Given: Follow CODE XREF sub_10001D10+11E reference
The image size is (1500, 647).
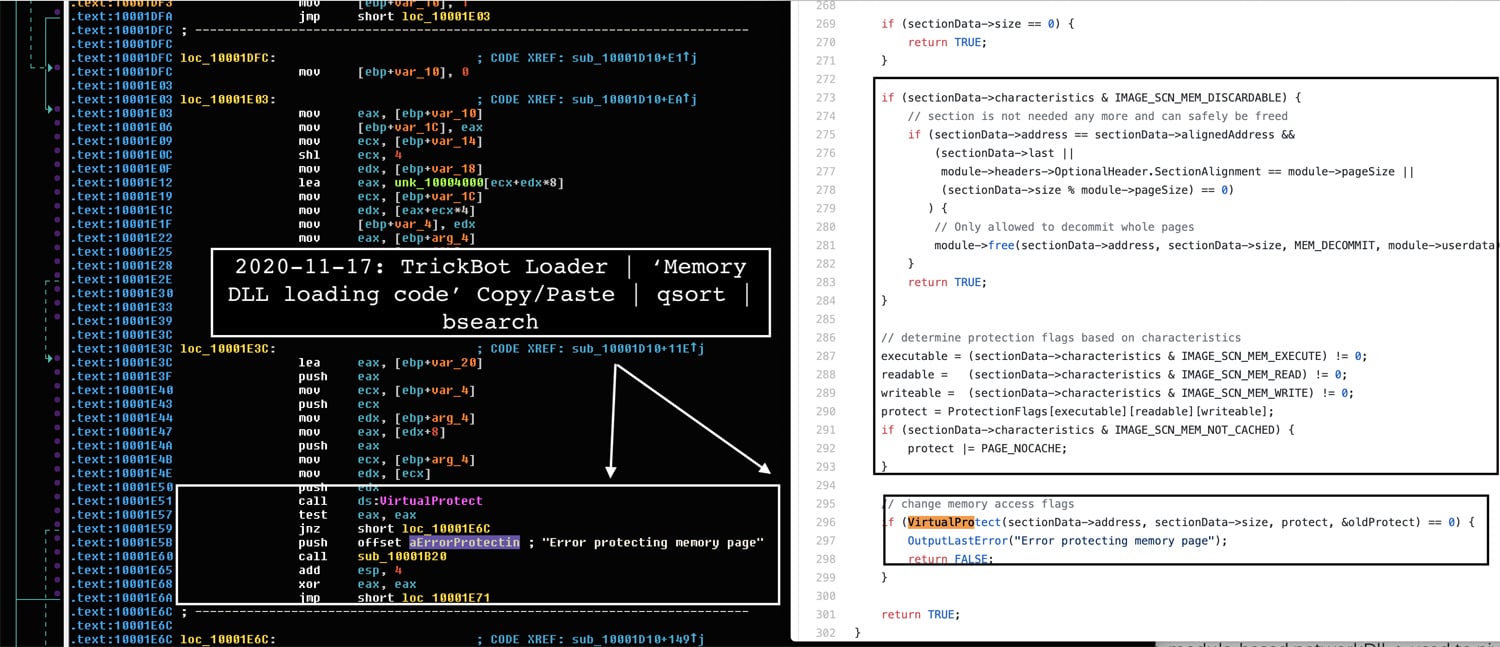Looking at the screenshot, I should [x=591, y=348].
